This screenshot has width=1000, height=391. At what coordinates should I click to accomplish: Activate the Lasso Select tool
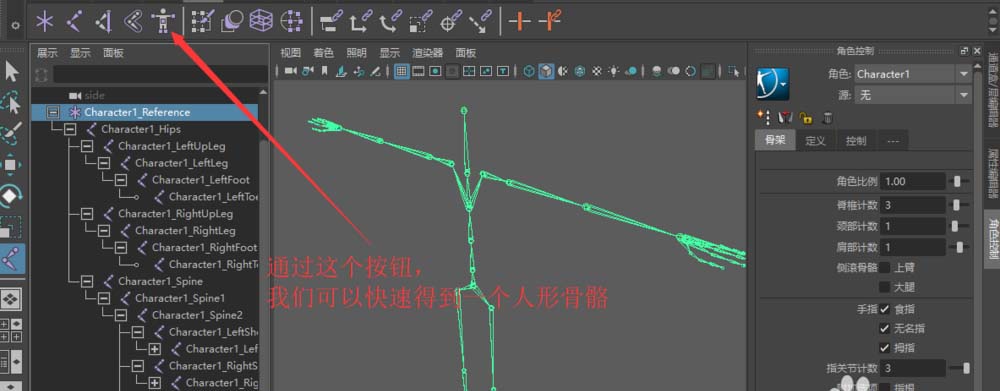pos(11,103)
